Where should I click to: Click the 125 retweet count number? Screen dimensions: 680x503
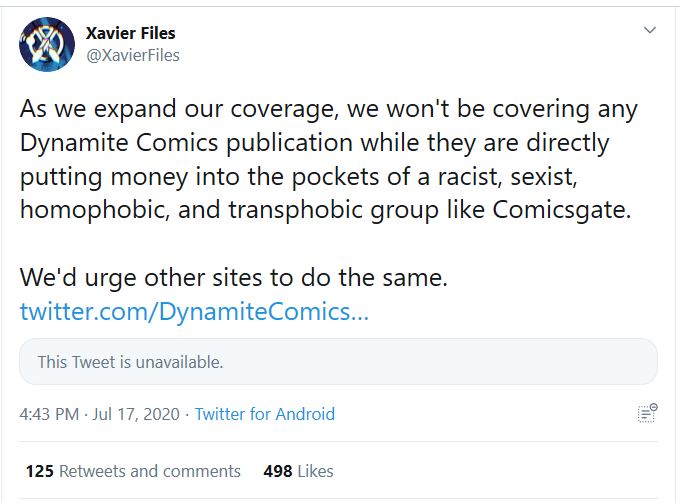coord(39,471)
